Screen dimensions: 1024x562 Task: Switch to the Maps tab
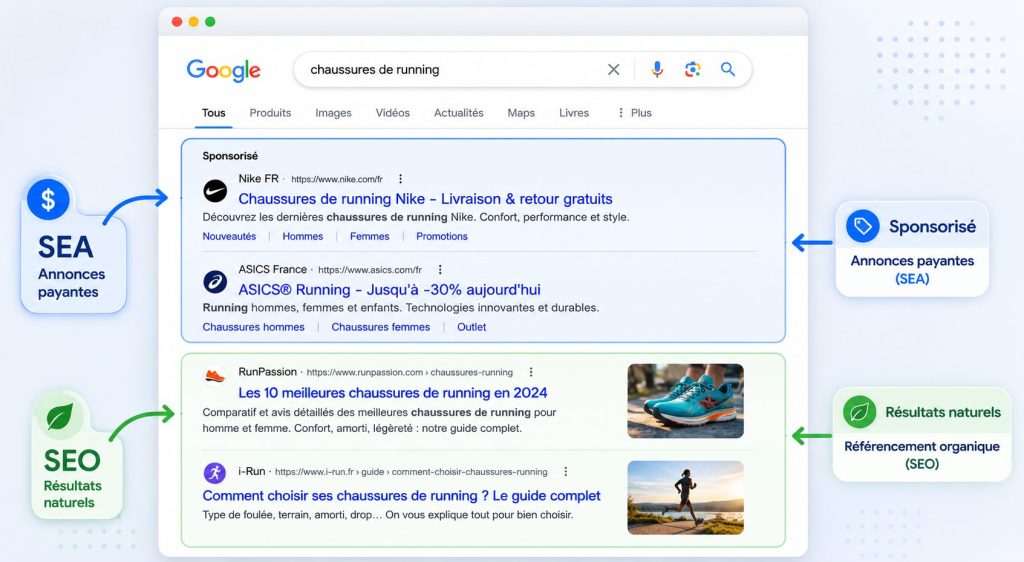tap(521, 113)
